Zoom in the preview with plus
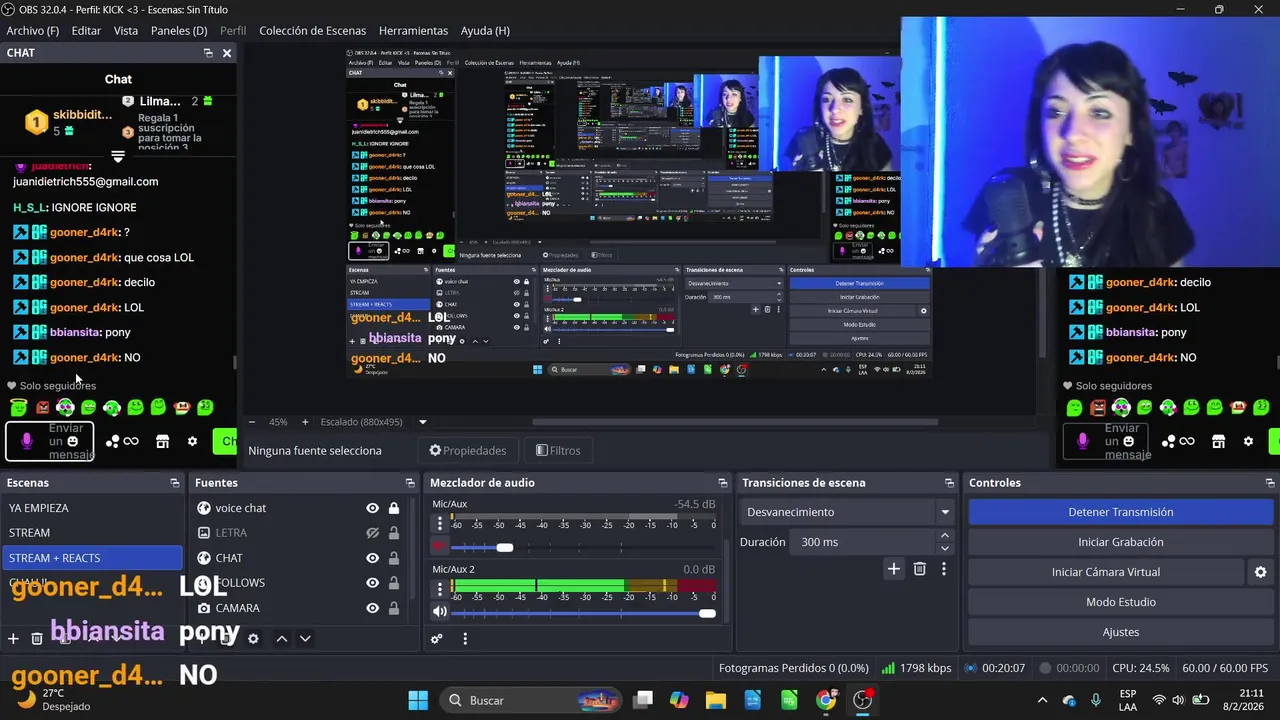The height and width of the screenshot is (720, 1280). click(304, 422)
